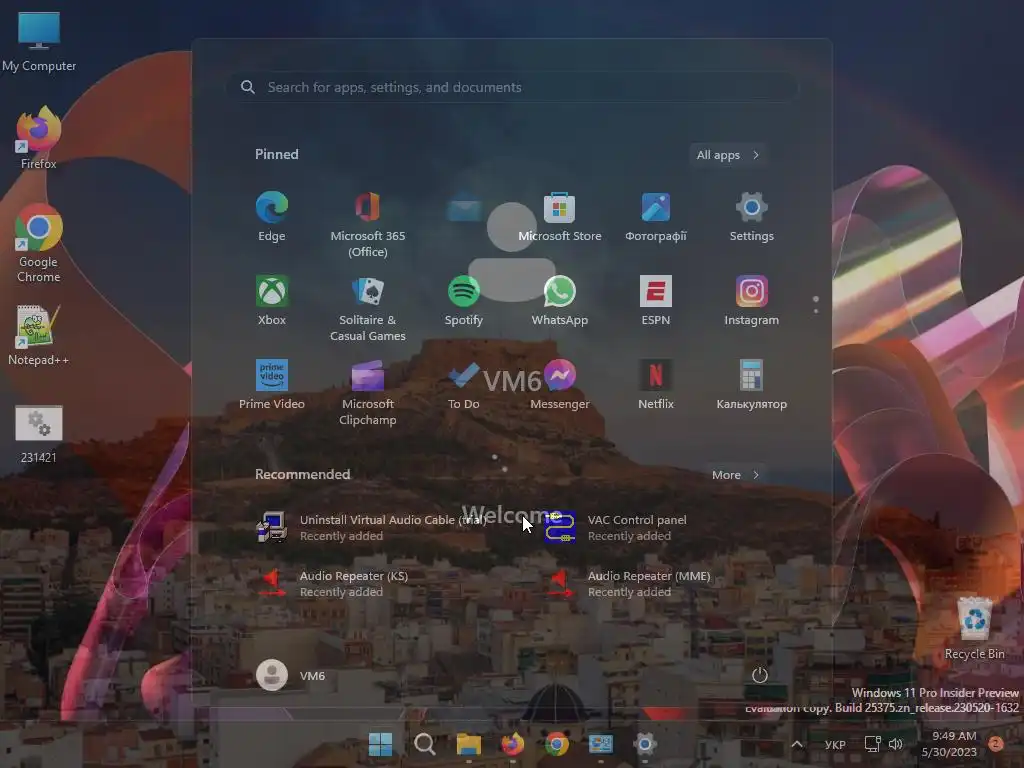The height and width of the screenshot is (768, 1024).
Task: Click the Windows Start button on taskbar
Action: pyautogui.click(x=380, y=744)
